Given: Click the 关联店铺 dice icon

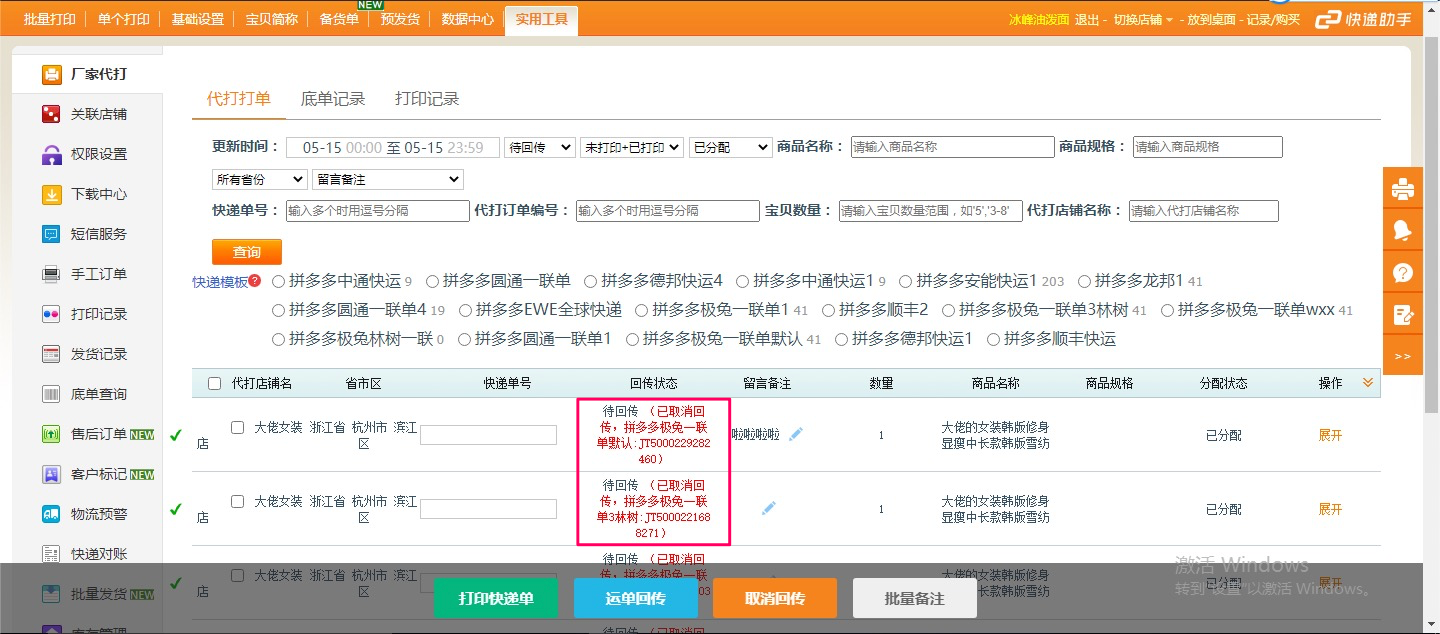Looking at the screenshot, I should pyautogui.click(x=52, y=114).
